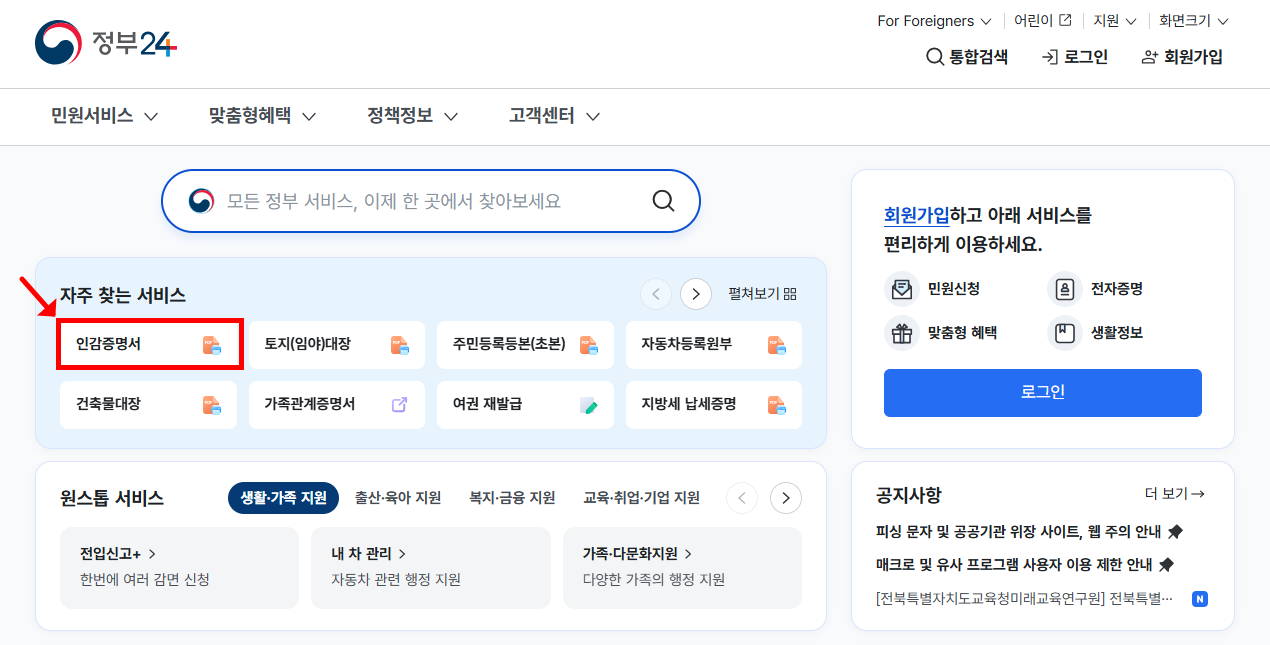Click the external link icon on 가족관계증명서
1270x645 pixels.
(x=399, y=405)
